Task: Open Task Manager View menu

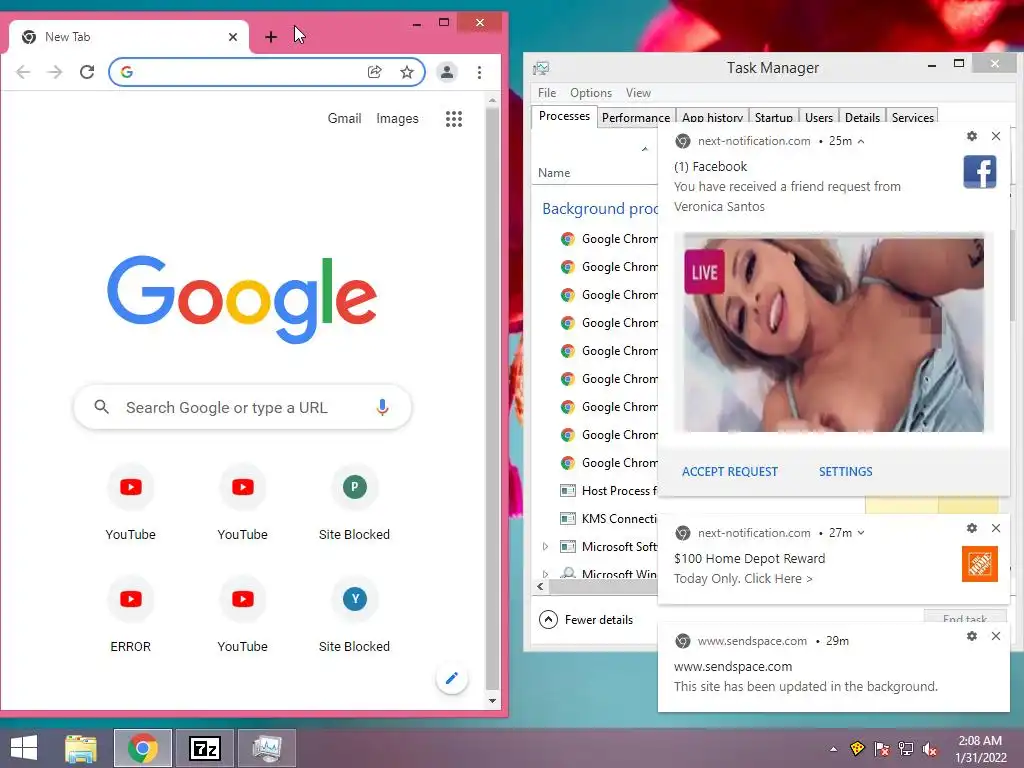Action: click(638, 93)
